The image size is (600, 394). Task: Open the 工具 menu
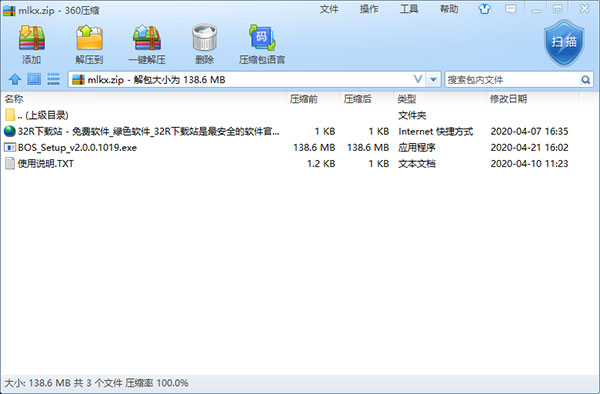(x=409, y=9)
